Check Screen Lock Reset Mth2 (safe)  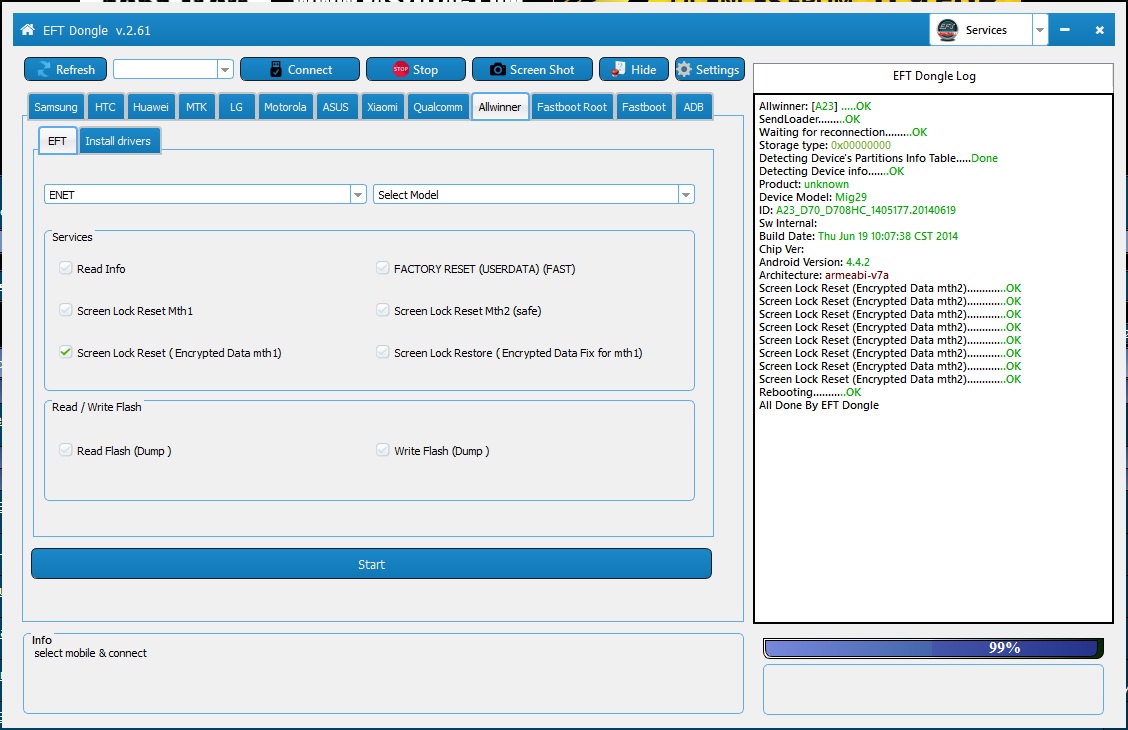pos(382,310)
